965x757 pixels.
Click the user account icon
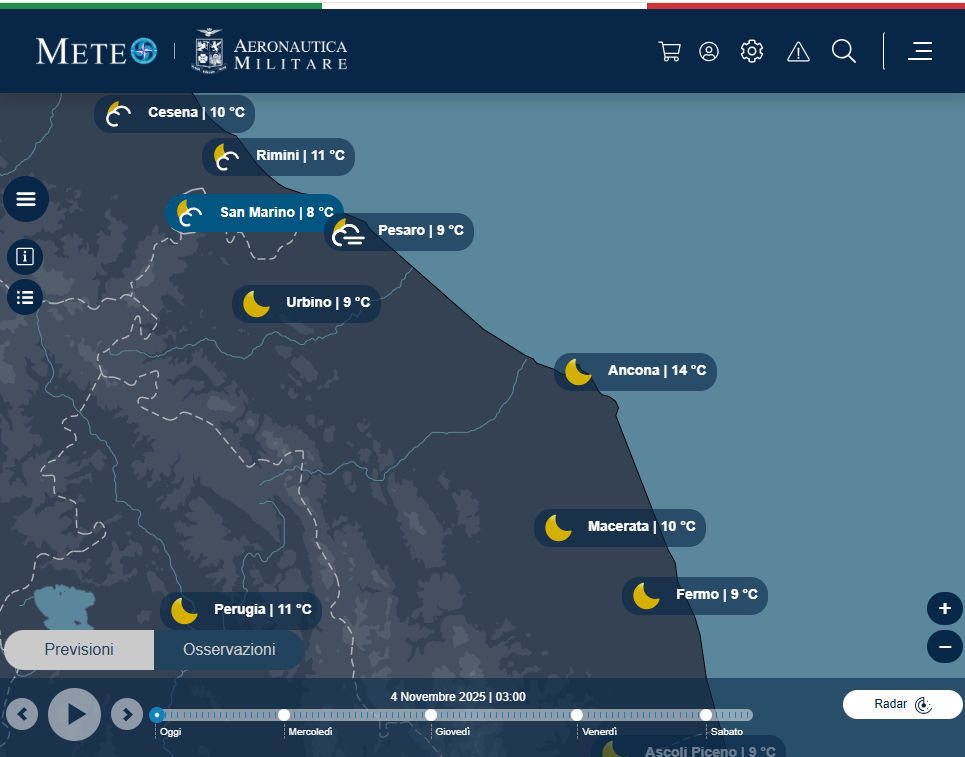click(x=709, y=52)
